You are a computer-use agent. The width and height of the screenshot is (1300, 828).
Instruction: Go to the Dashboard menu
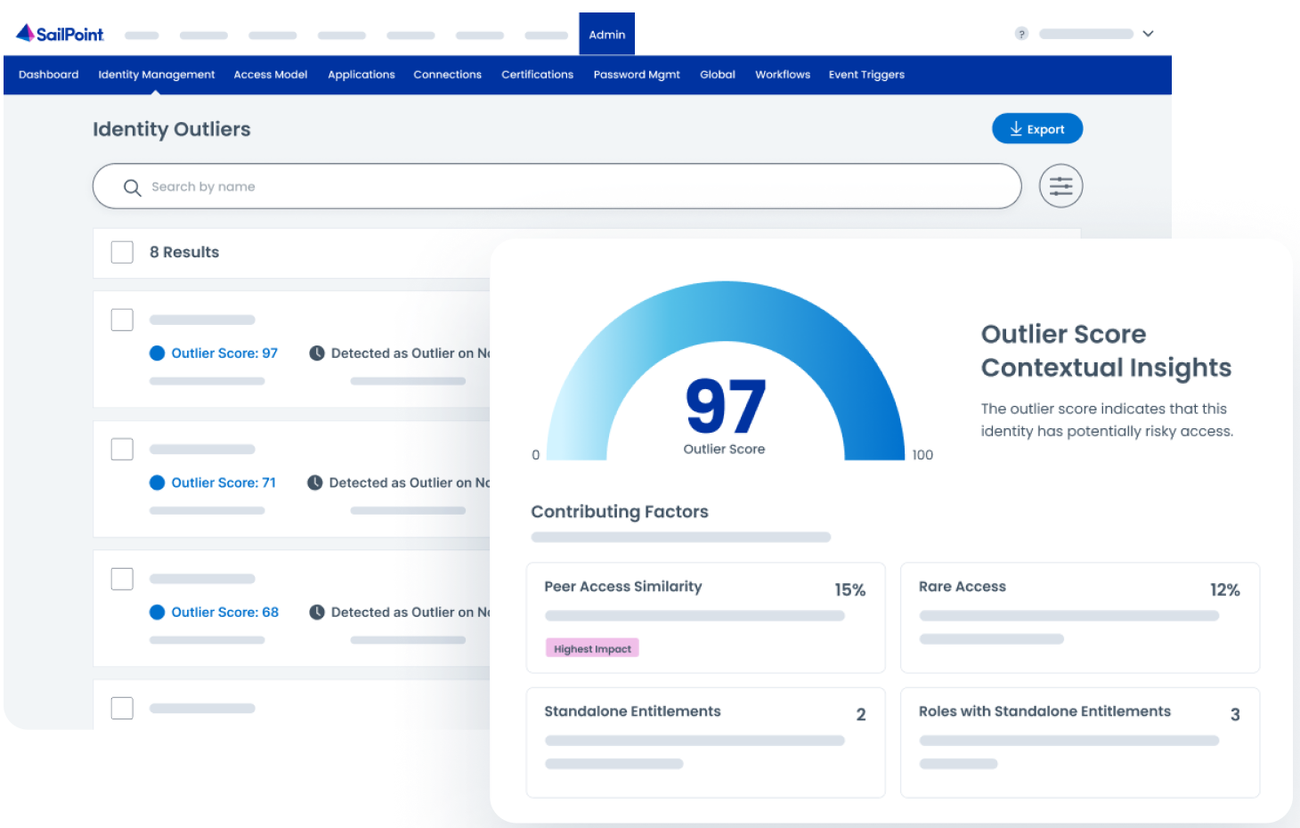click(x=49, y=75)
